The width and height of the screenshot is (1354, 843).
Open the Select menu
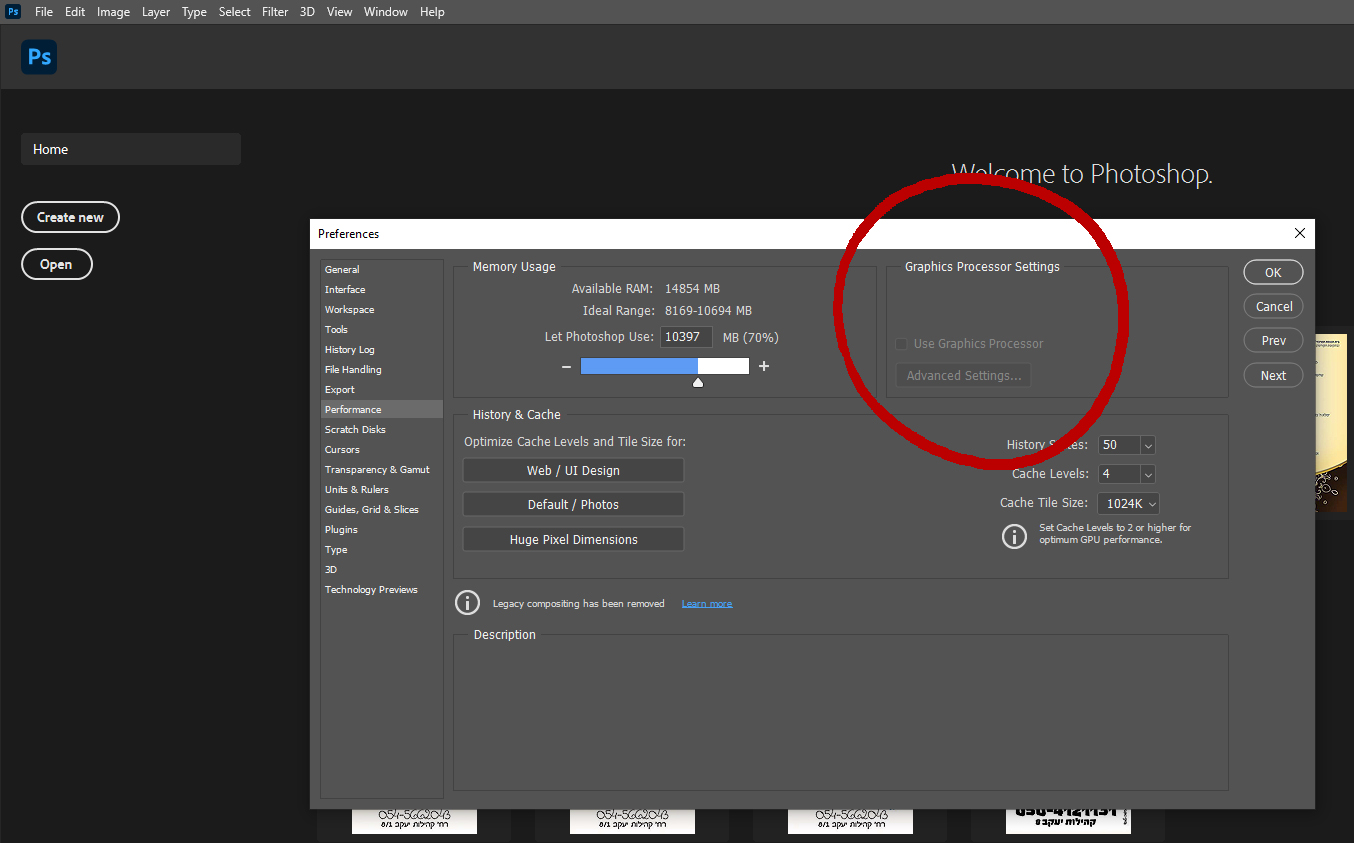tap(235, 12)
